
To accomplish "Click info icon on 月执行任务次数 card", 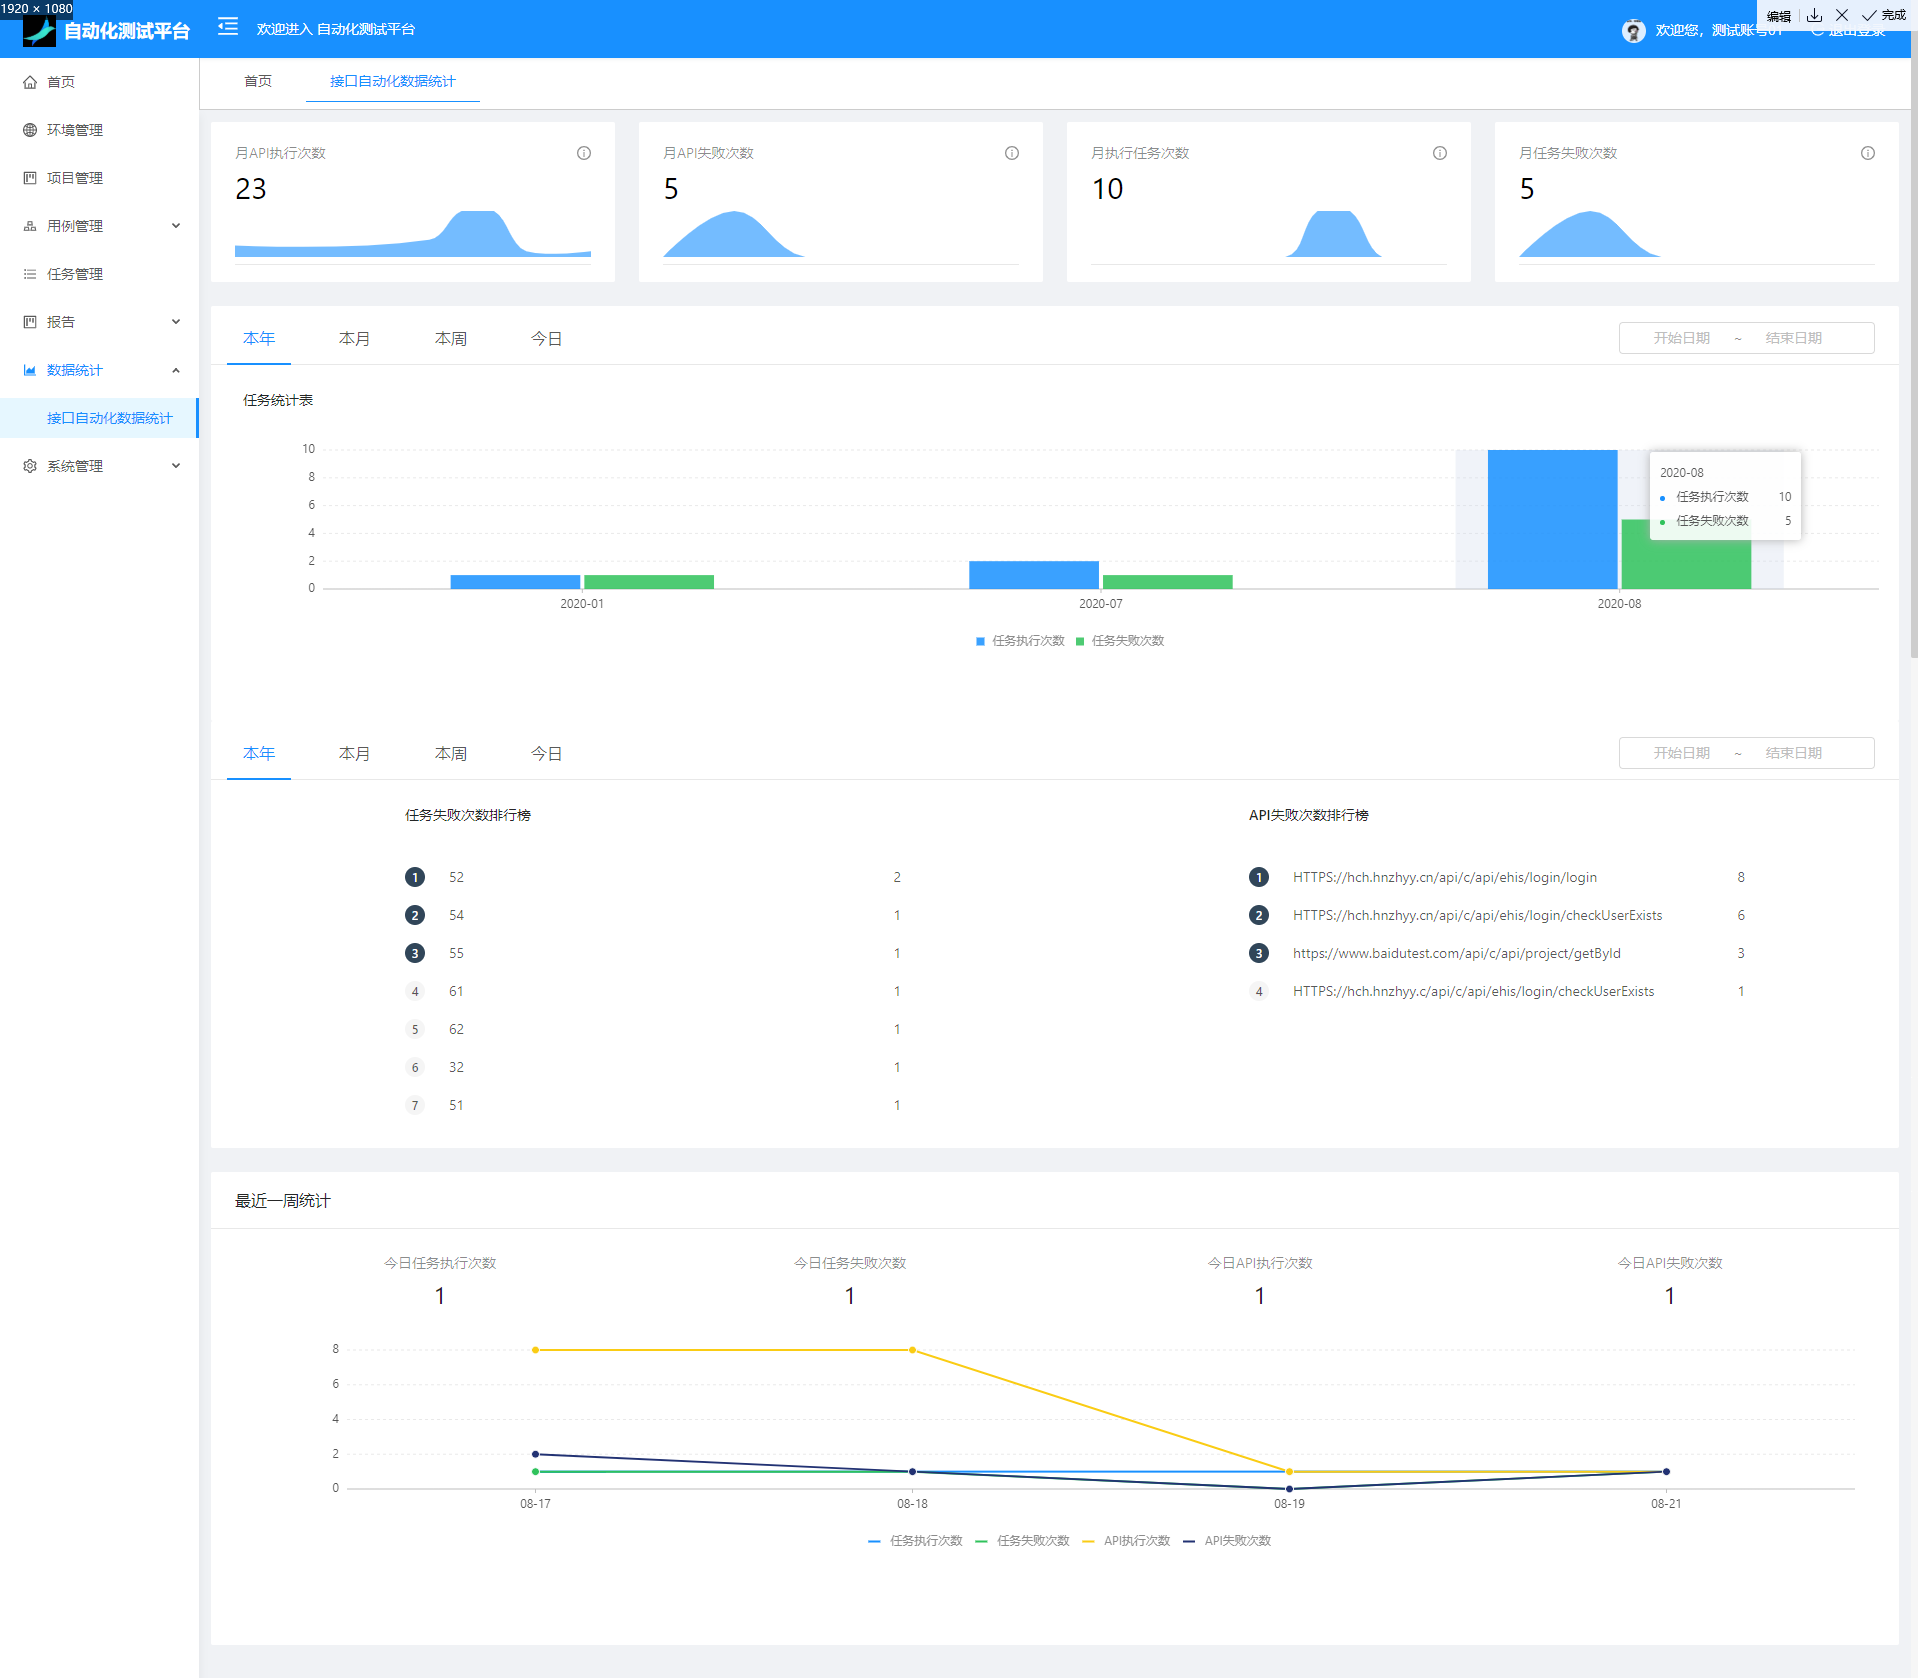I will click(x=1440, y=153).
